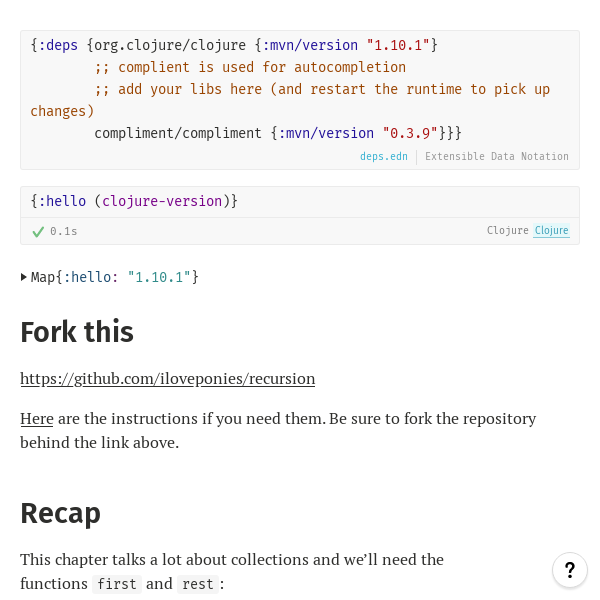Click the "Recap" heading
The width and height of the screenshot is (600, 600).
pyautogui.click(x=60, y=513)
